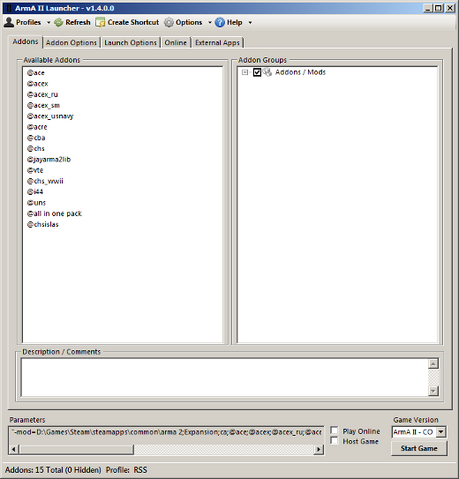Select the @vte addon

pyautogui.click(x=35, y=170)
